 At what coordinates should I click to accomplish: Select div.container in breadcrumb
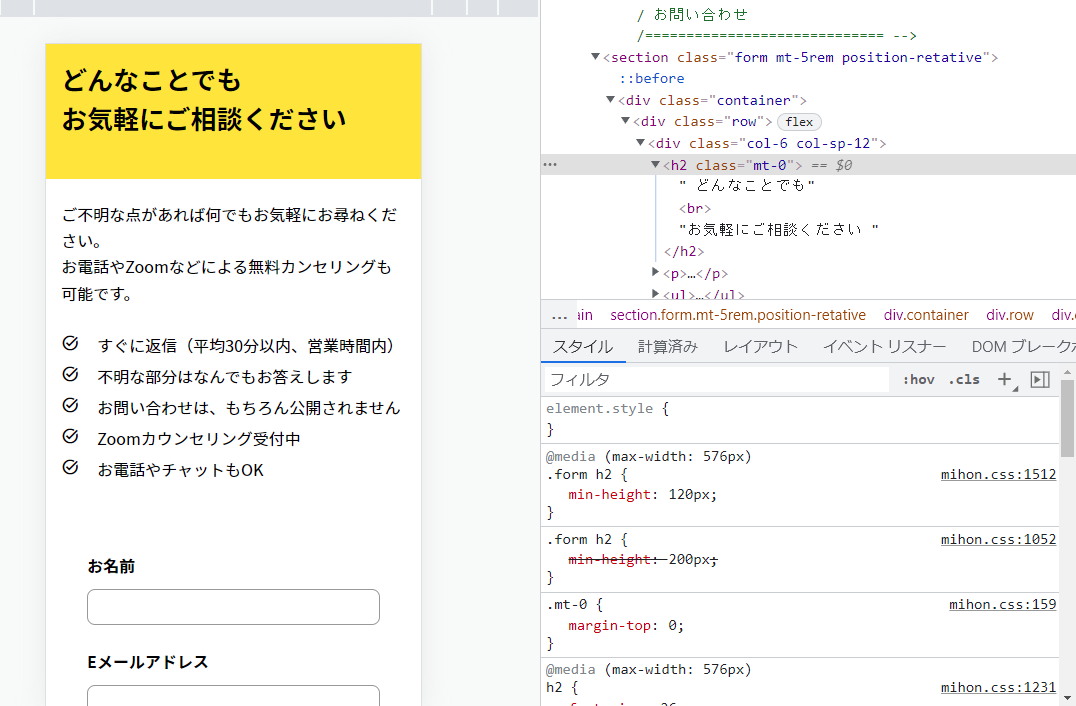926,315
